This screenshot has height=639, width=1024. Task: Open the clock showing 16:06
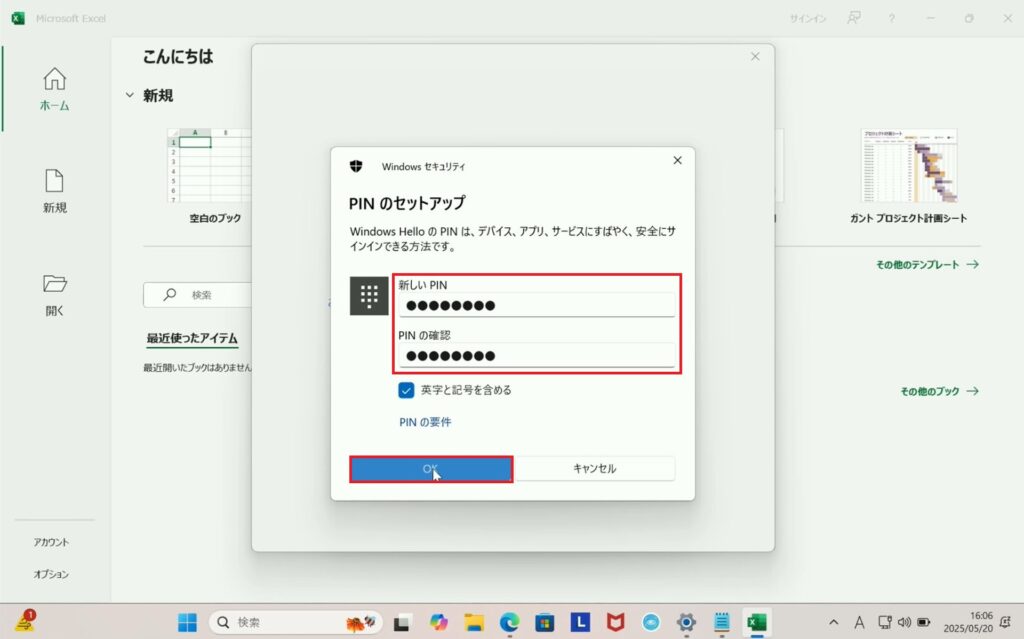pyautogui.click(x=968, y=622)
